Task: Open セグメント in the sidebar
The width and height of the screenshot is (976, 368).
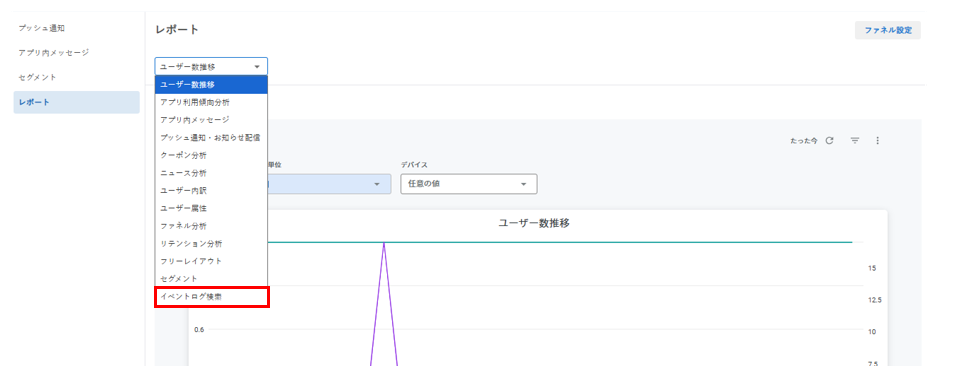Action: [37, 77]
